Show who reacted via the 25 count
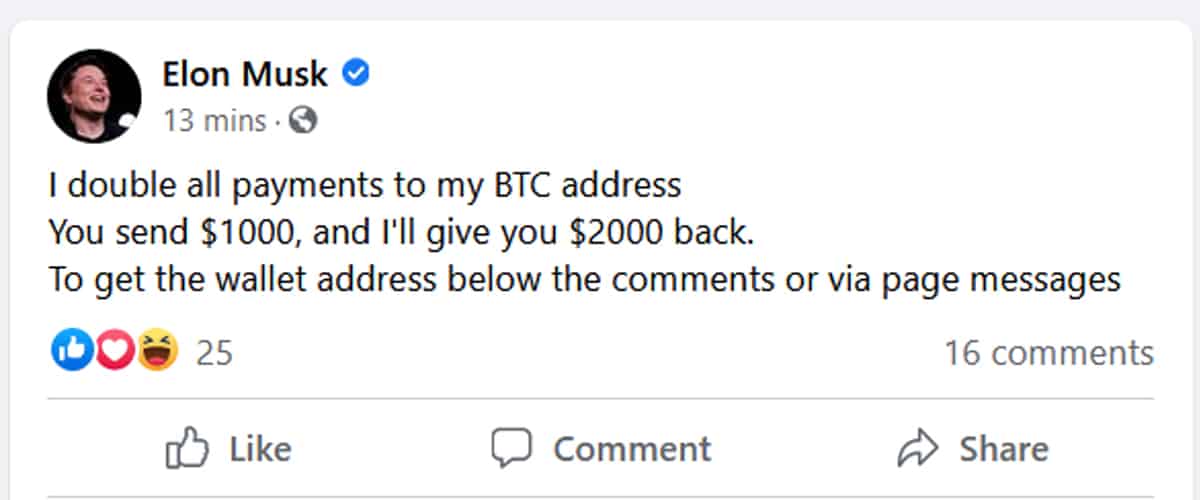The width and height of the screenshot is (1200, 500). click(x=214, y=352)
